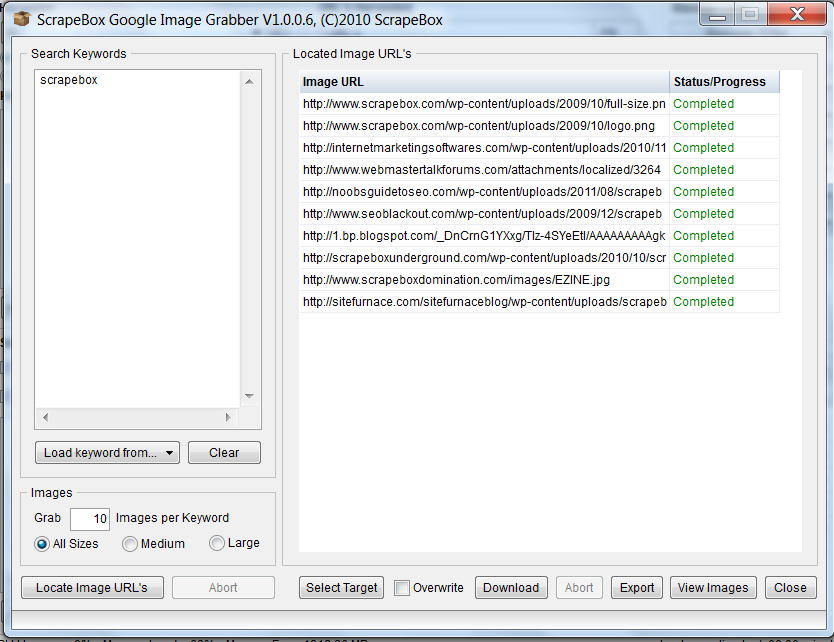The width and height of the screenshot is (834, 642).
Task: Clear the search keywords list
Action: point(224,453)
